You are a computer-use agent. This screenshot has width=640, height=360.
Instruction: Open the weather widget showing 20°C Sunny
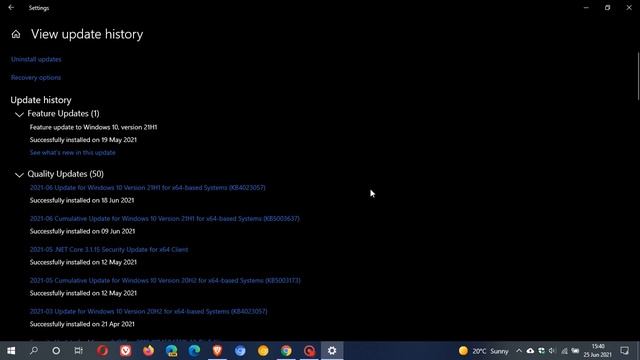coord(483,351)
